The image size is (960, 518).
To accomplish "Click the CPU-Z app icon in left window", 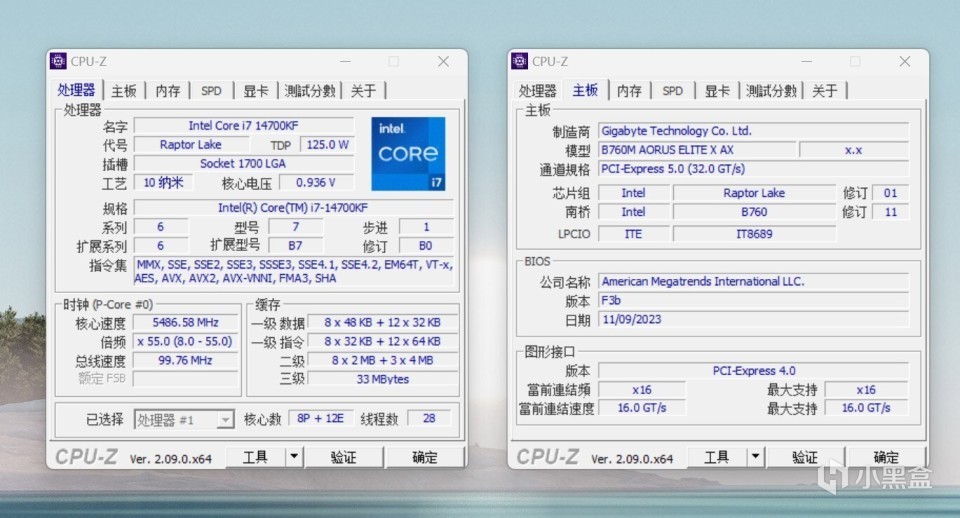I will pos(58,61).
